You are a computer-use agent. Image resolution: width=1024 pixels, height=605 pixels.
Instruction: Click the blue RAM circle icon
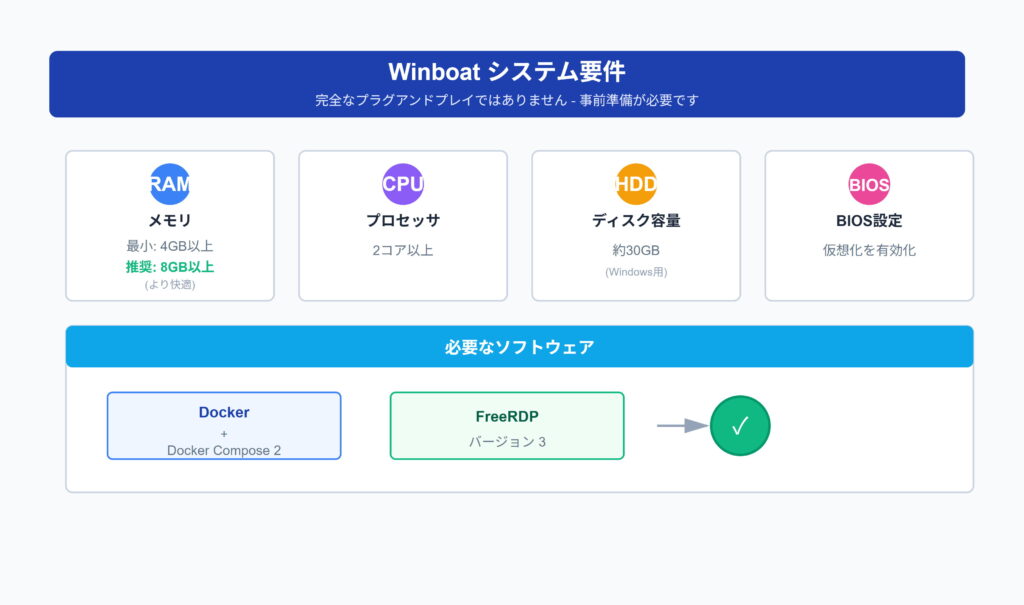169,184
